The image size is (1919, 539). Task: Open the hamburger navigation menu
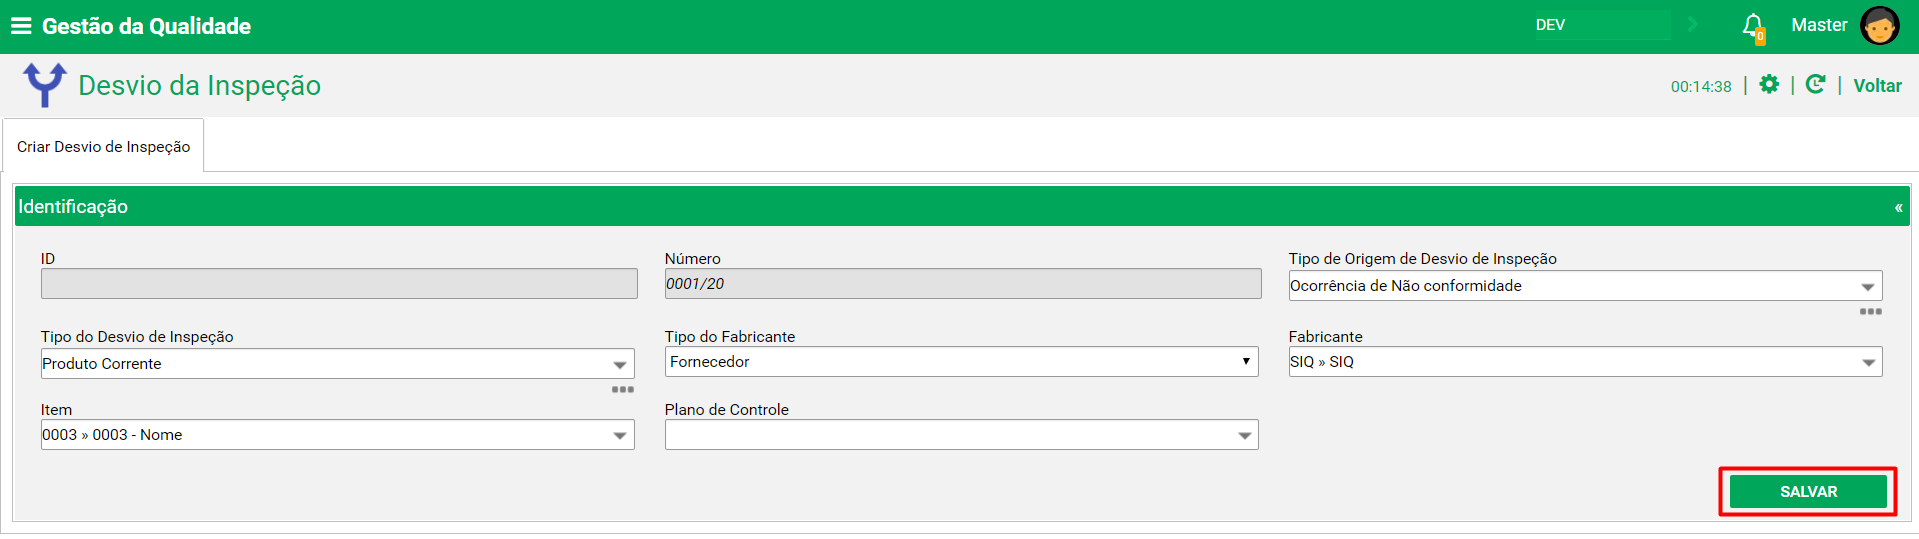[21, 26]
